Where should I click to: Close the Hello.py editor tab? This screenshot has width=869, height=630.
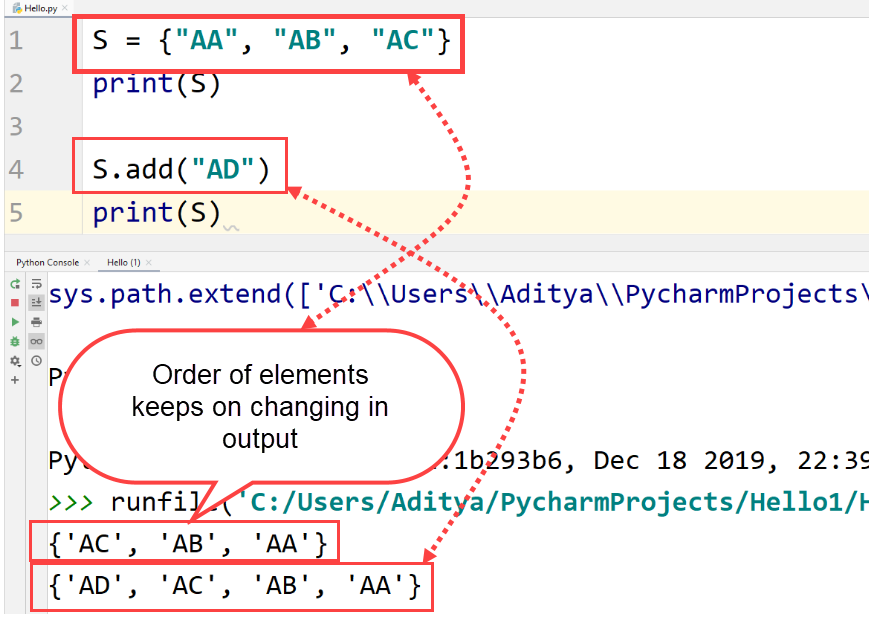pos(64,7)
